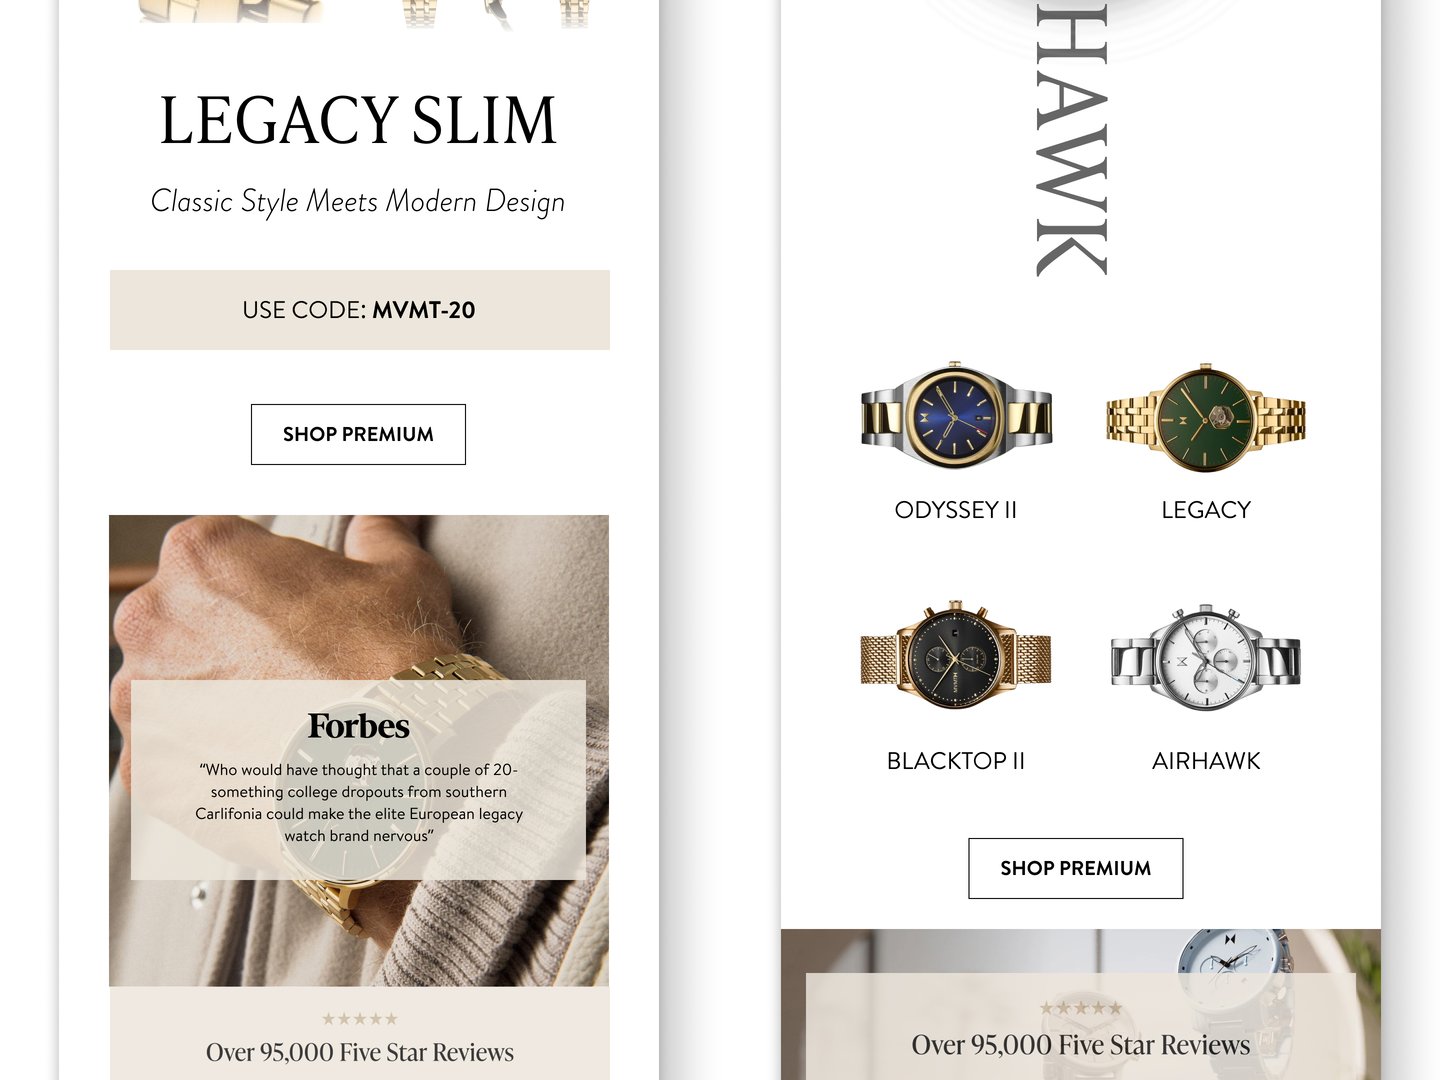The width and height of the screenshot is (1440, 1080).
Task: Select the Odyssey II blue watch image
Action: [x=956, y=414]
